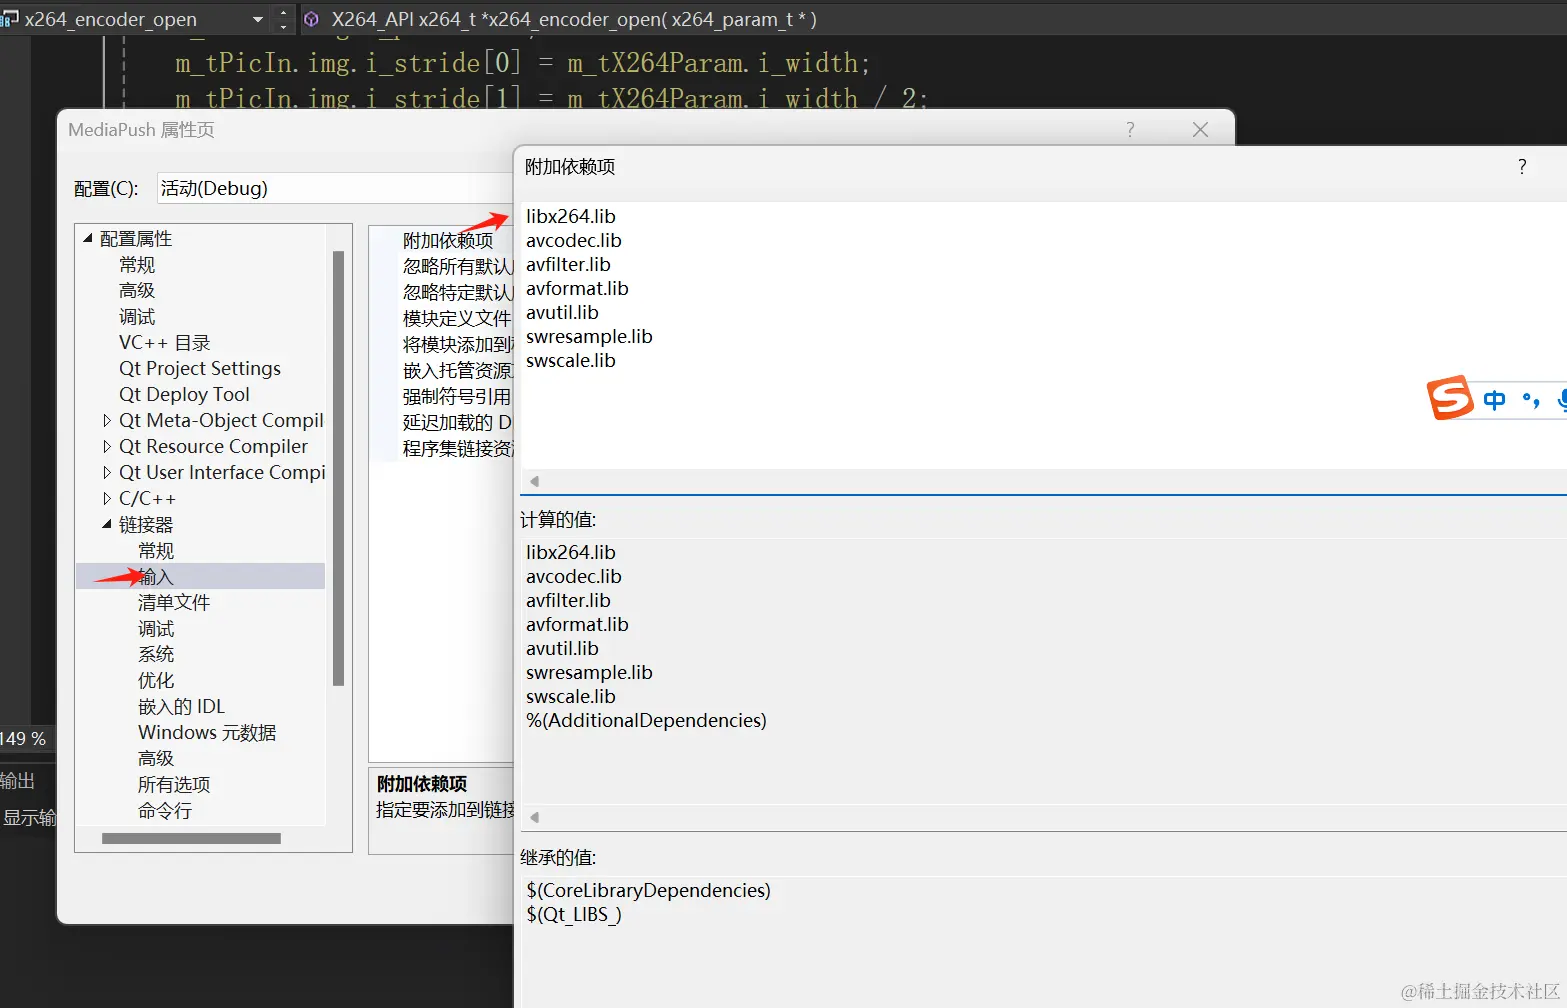Click 忽略特定默认 property row

[457, 293]
